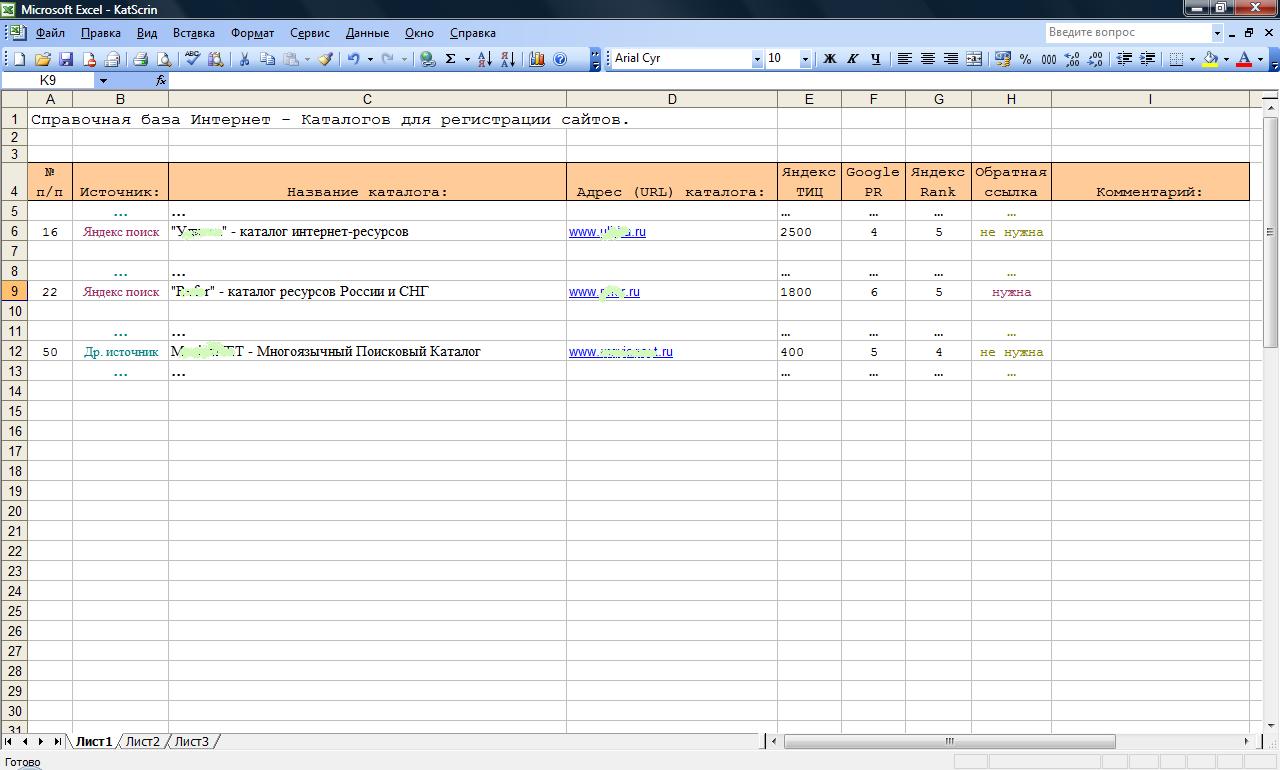The height and width of the screenshot is (770, 1280).
Task: Launch the Chart Wizard
Action: pos(536,59)
